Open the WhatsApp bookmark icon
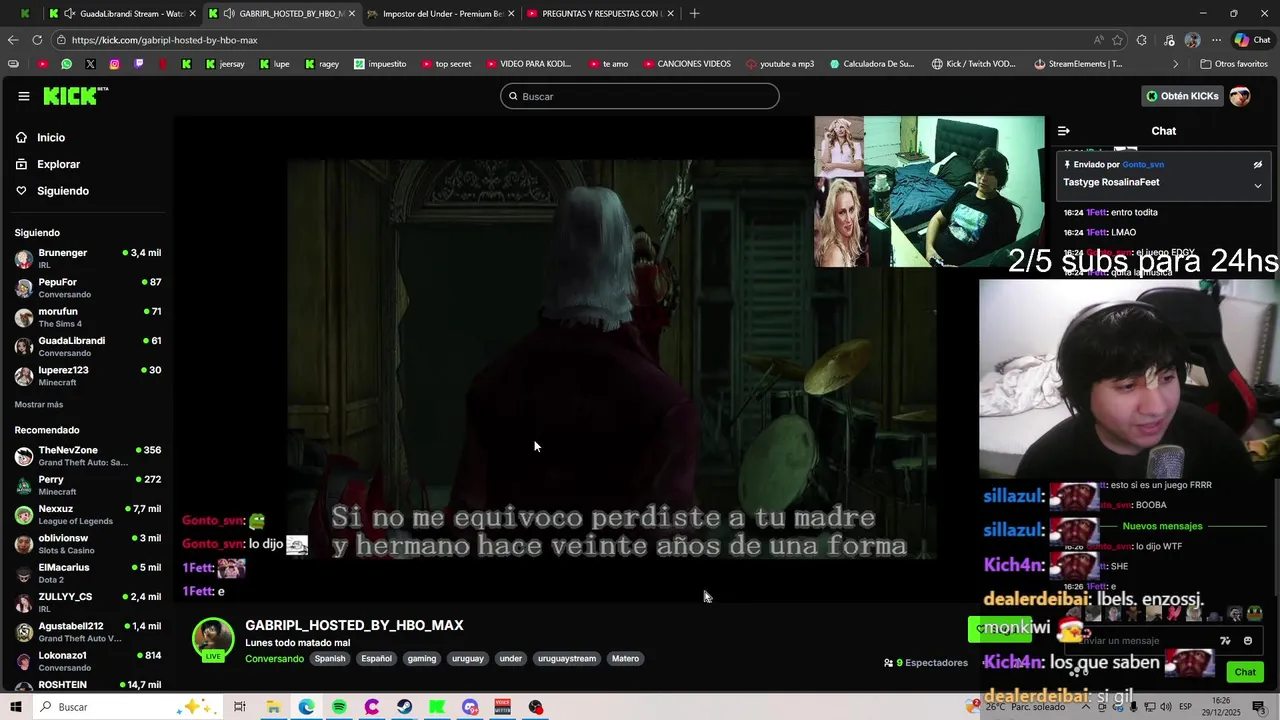Screen dimensions: 1280x720 coord(66,64)
